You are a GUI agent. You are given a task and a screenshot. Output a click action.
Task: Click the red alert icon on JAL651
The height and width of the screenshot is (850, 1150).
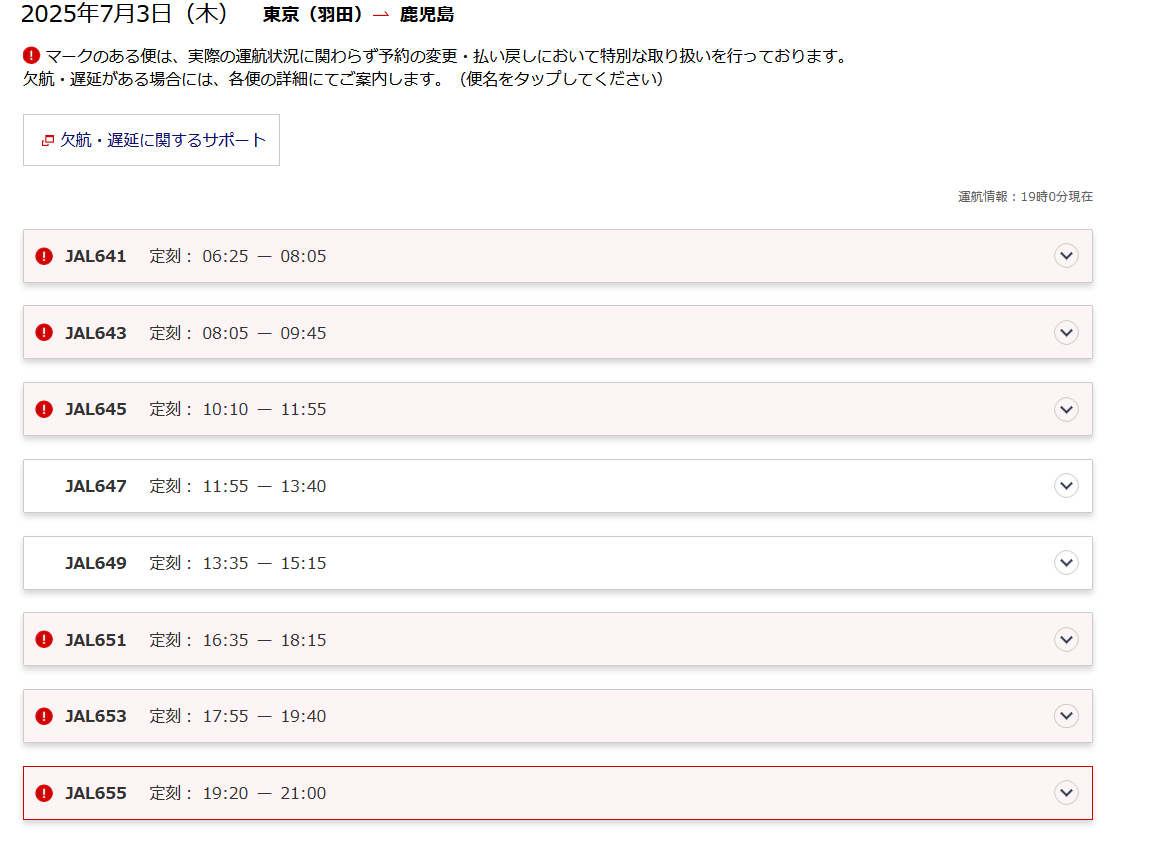point(44,640)
